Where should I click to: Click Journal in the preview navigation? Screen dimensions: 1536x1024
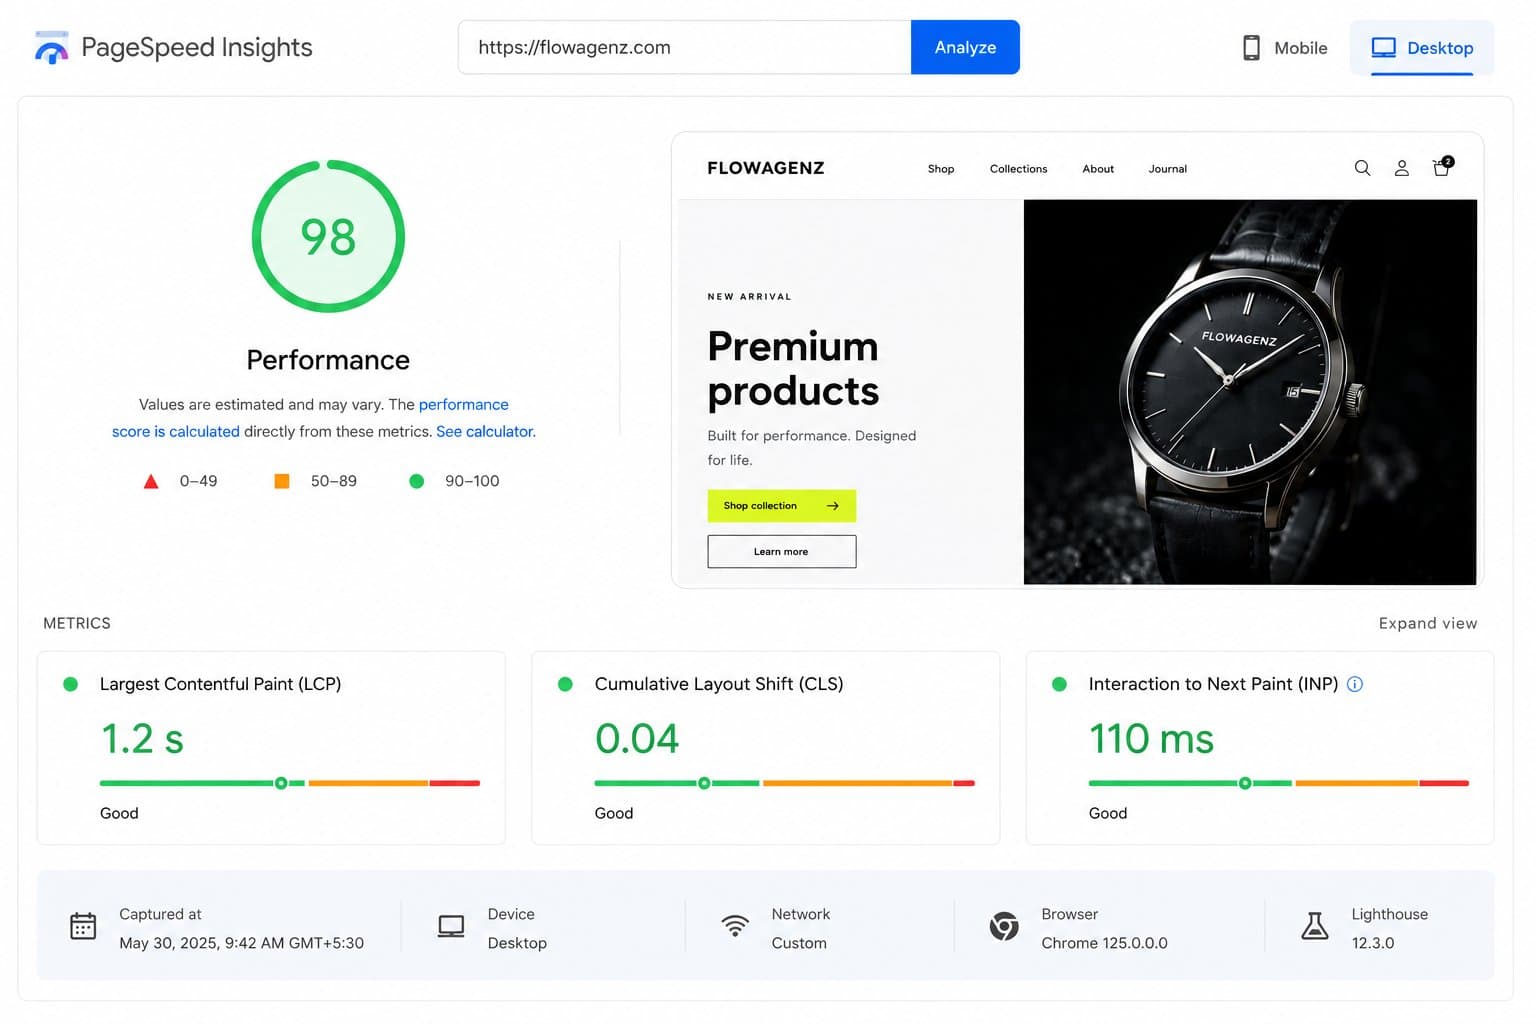tap(1167, 169)
